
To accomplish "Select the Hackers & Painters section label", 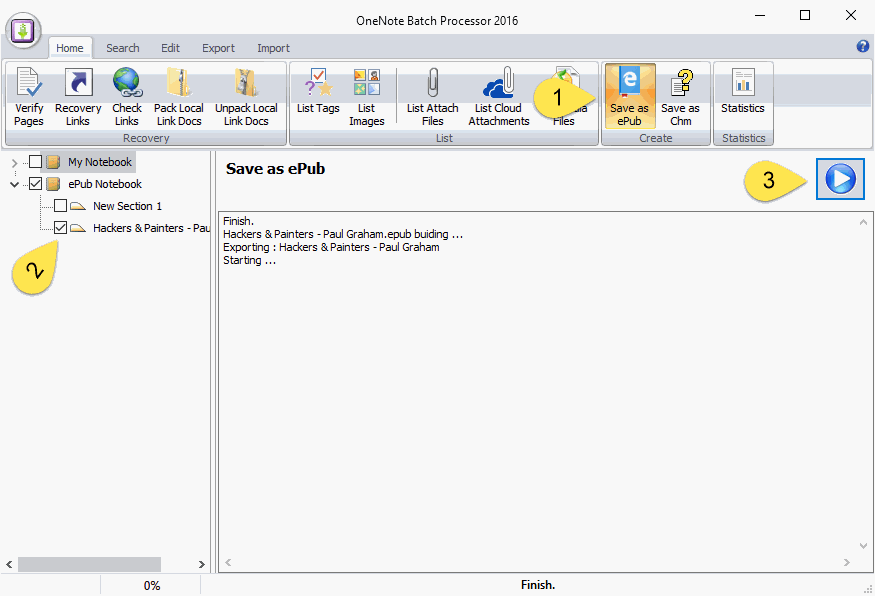I will coord(151,228).
